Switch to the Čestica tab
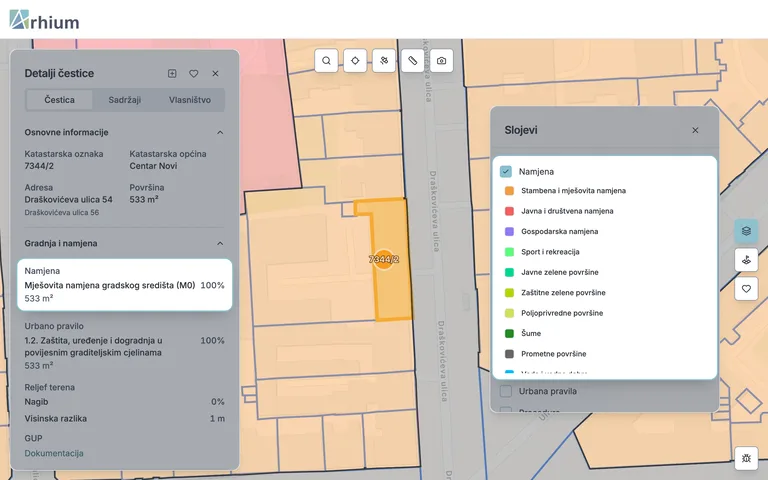Image resolution: width=768 pixels, height=480 pixels. coord(59,100)
